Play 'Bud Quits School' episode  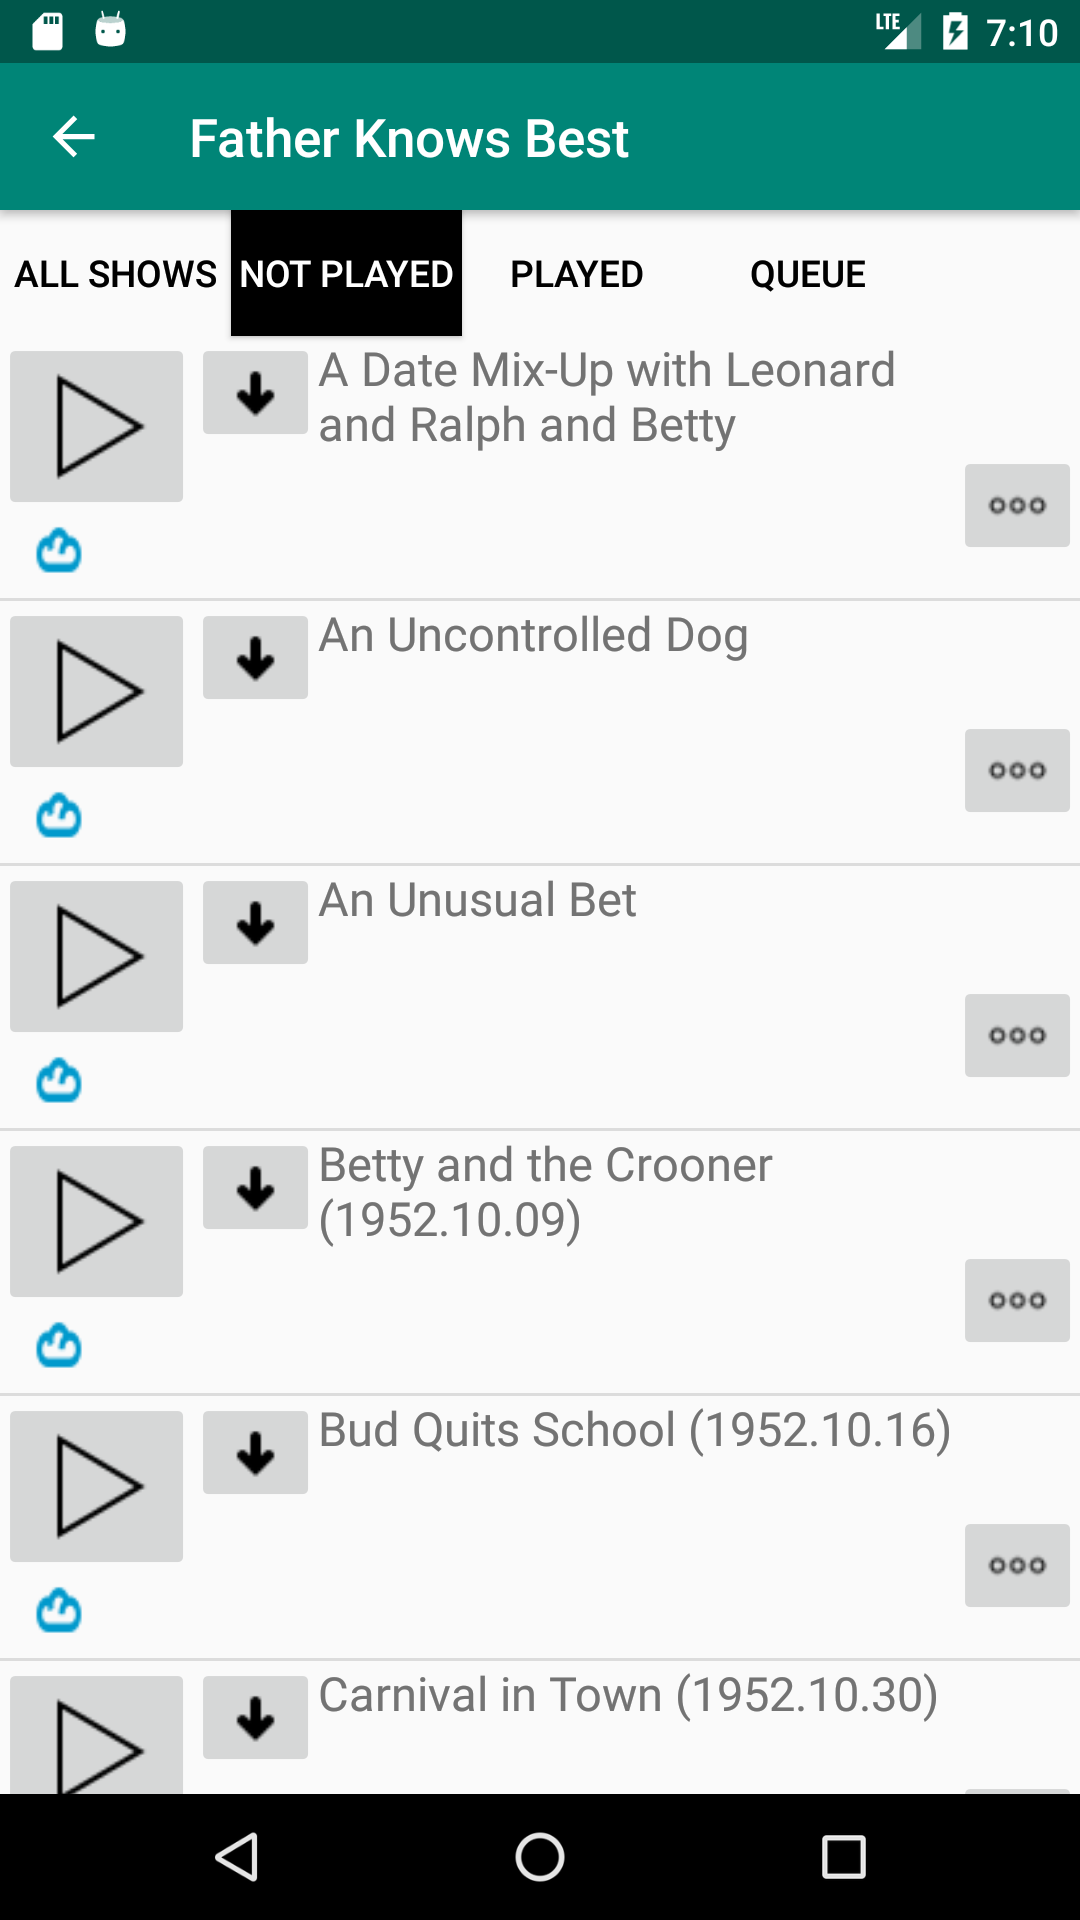pos(96,1486)
